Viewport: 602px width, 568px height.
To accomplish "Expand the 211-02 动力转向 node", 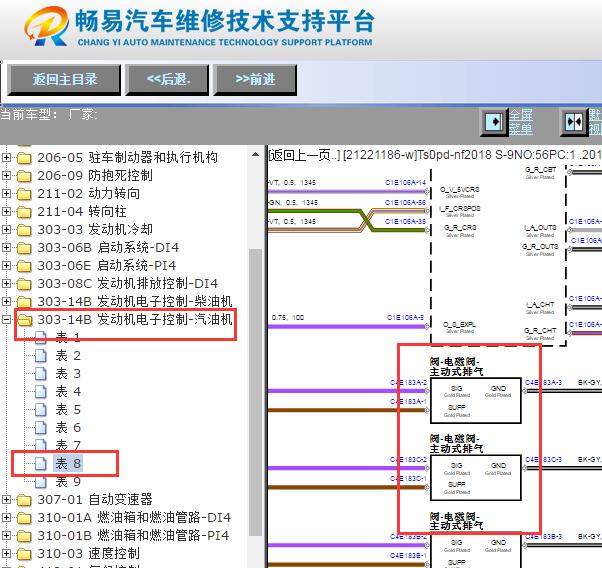I will pyautogui.click(x=6, y=193).
